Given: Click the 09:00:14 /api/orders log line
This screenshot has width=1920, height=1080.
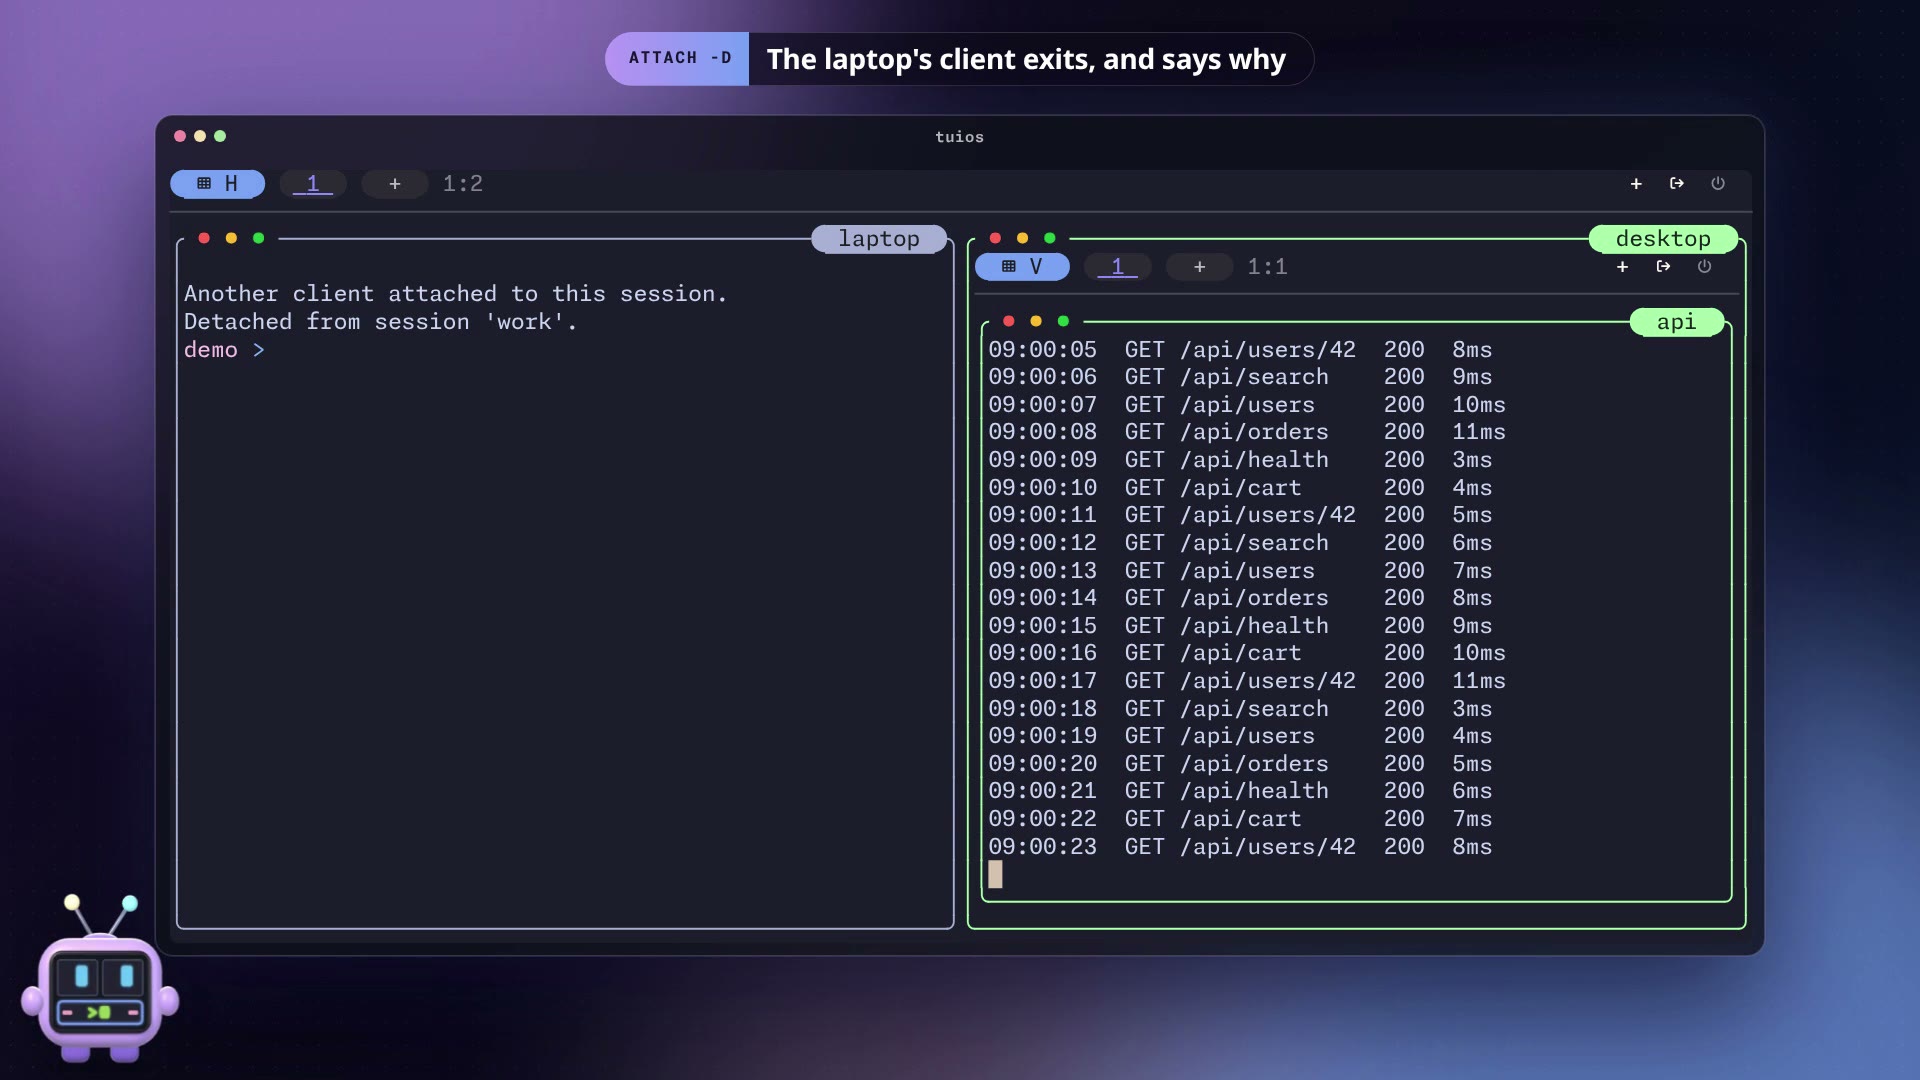Looking at the screenshot, I should point(1240,598).
